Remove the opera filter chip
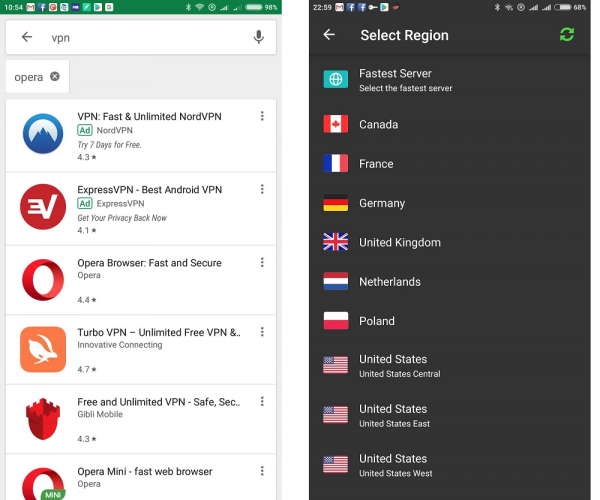The height and width of the screenshot is (500, 600). tap(54, 77)
